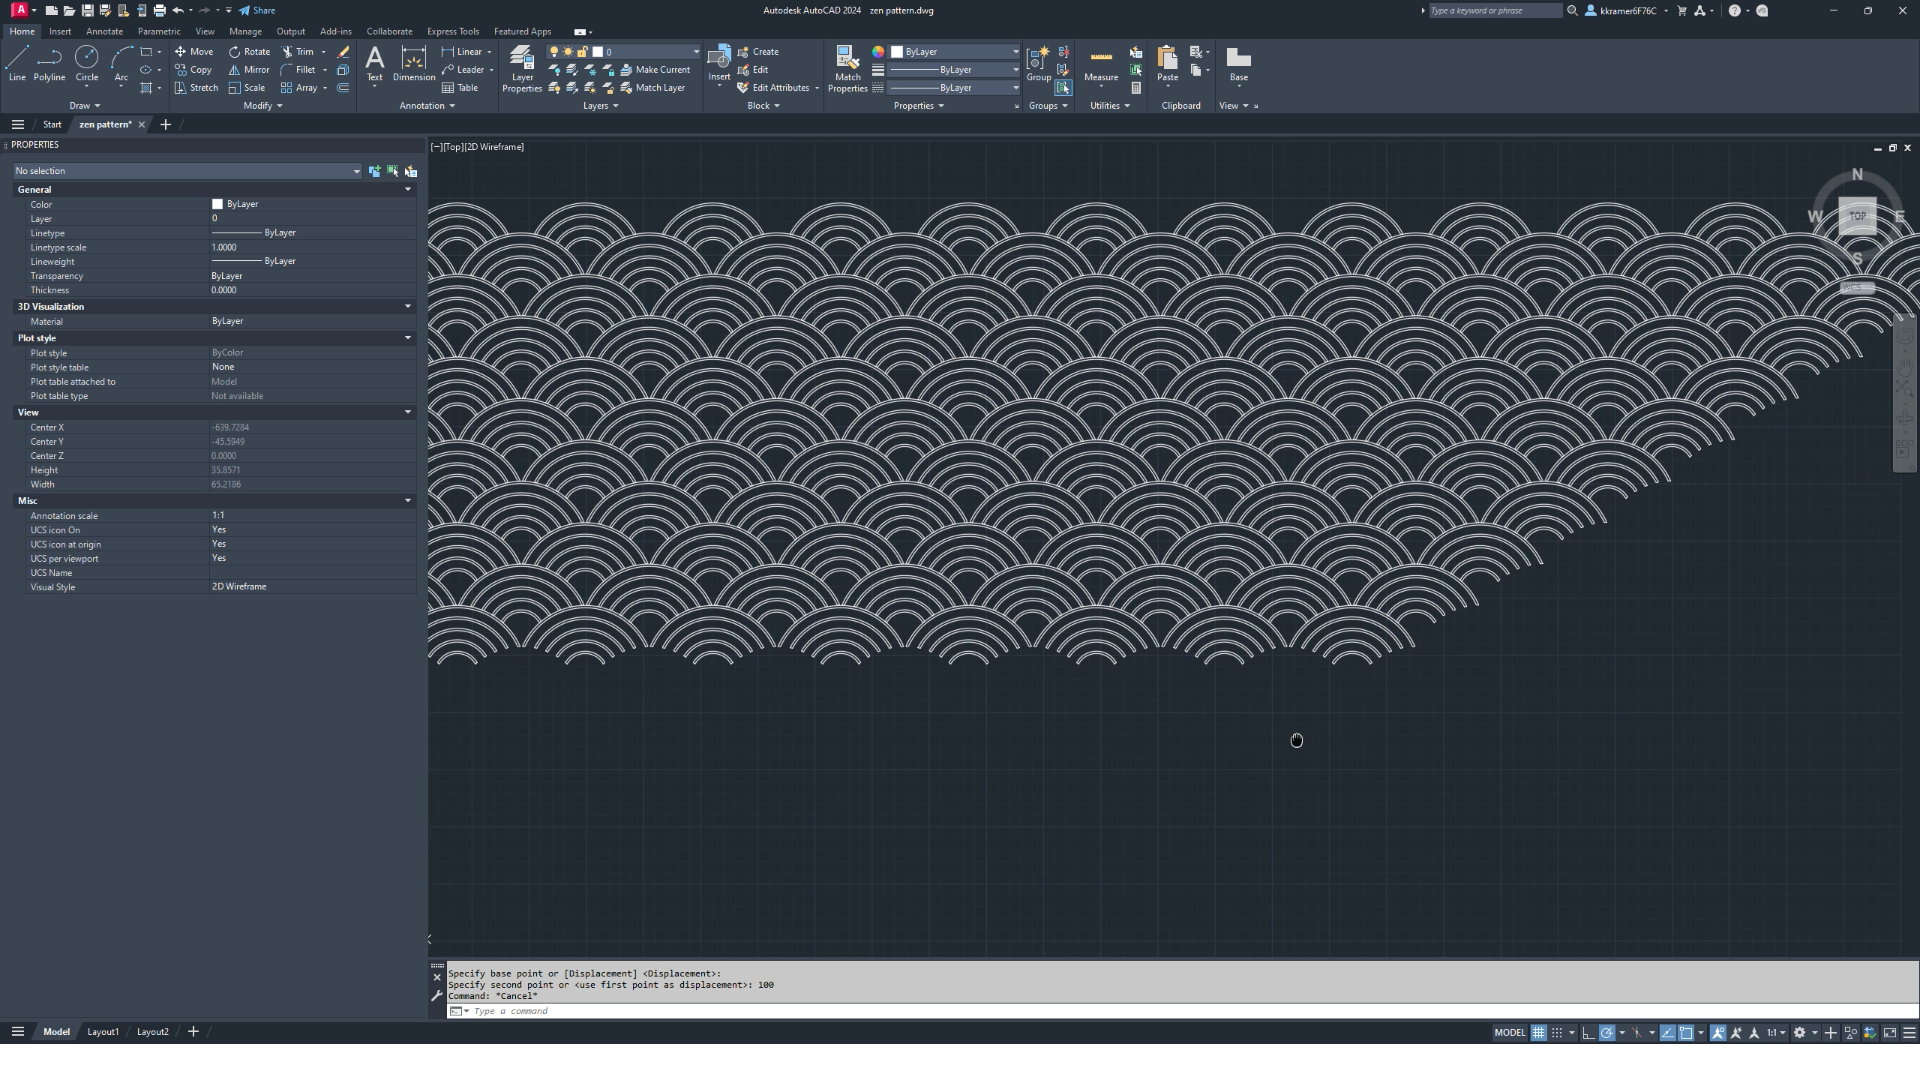Select the Polyline tool
1920x1080 pixels.
coord(49,63)
